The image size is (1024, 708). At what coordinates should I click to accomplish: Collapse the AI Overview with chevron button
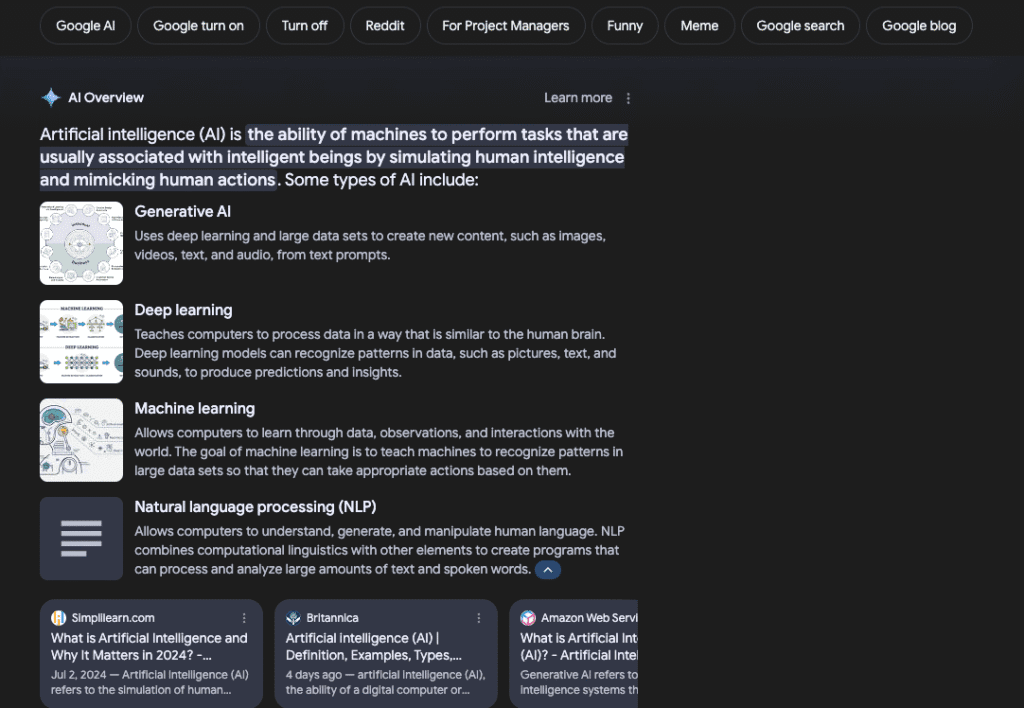pos(547,570)
